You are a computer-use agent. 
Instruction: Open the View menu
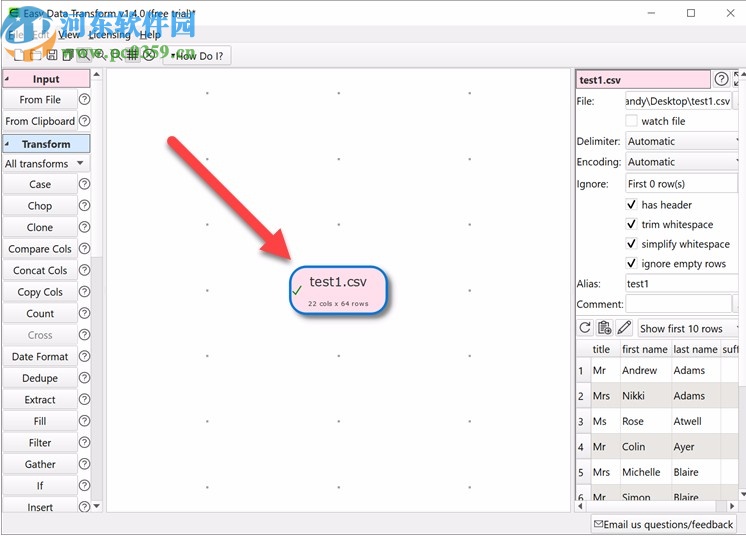tap(69, 35)
